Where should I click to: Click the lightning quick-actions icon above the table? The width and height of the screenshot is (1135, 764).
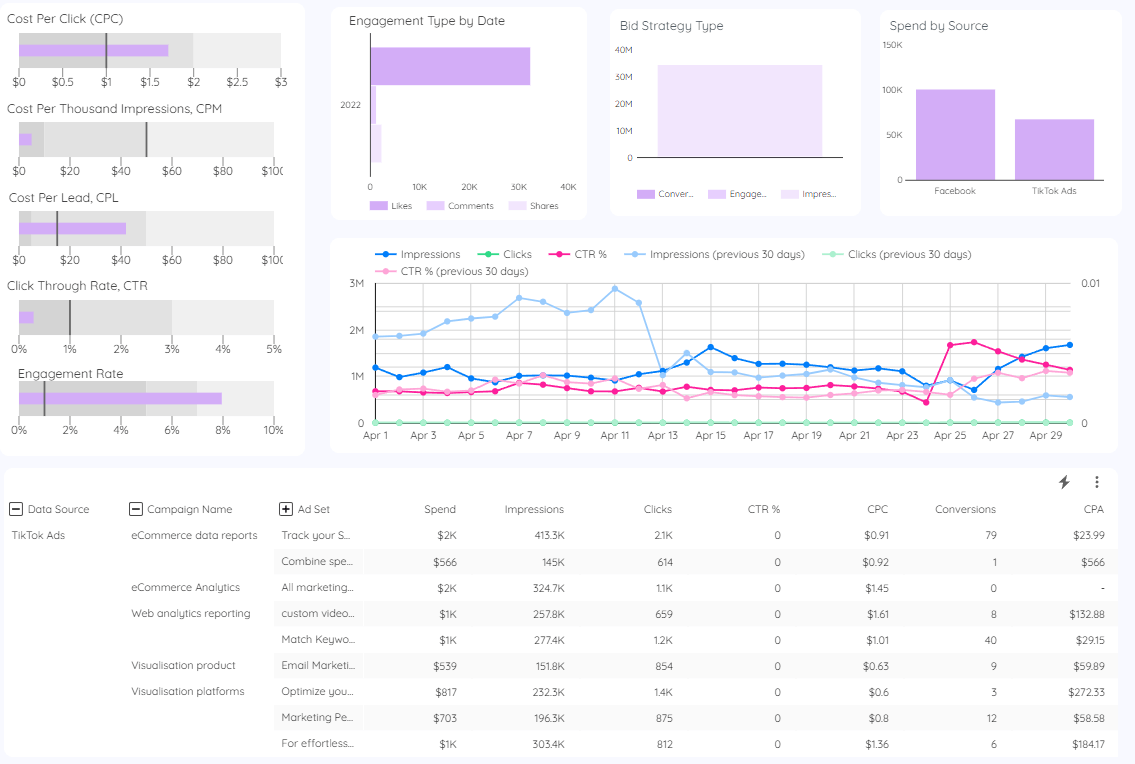[1063, 481]
